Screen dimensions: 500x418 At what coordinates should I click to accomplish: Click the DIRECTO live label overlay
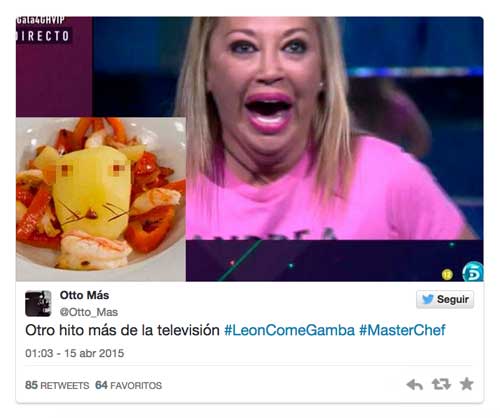43,36
